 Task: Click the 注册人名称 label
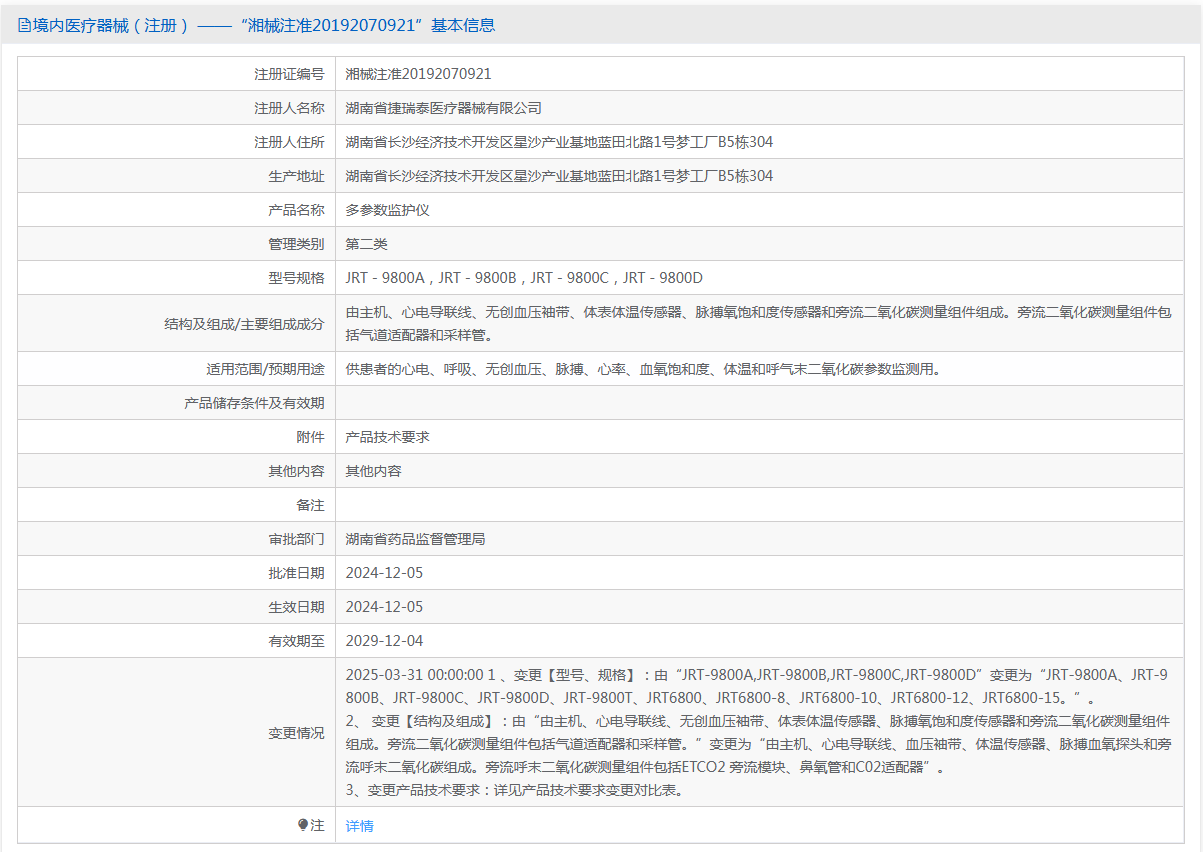[289, 108]
